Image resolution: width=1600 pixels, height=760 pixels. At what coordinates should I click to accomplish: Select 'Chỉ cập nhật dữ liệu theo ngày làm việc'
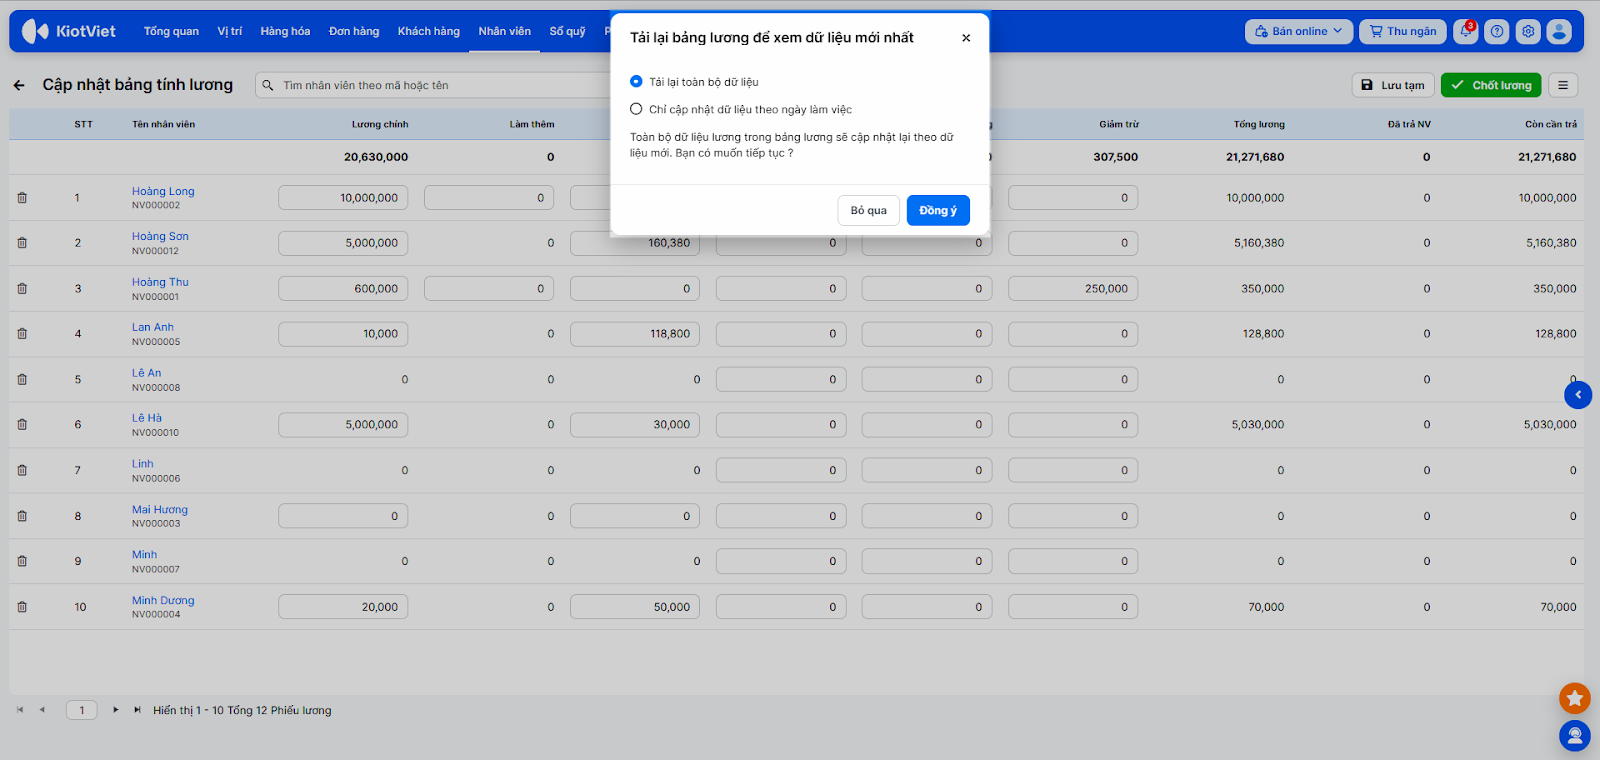[x=636, y=109]
